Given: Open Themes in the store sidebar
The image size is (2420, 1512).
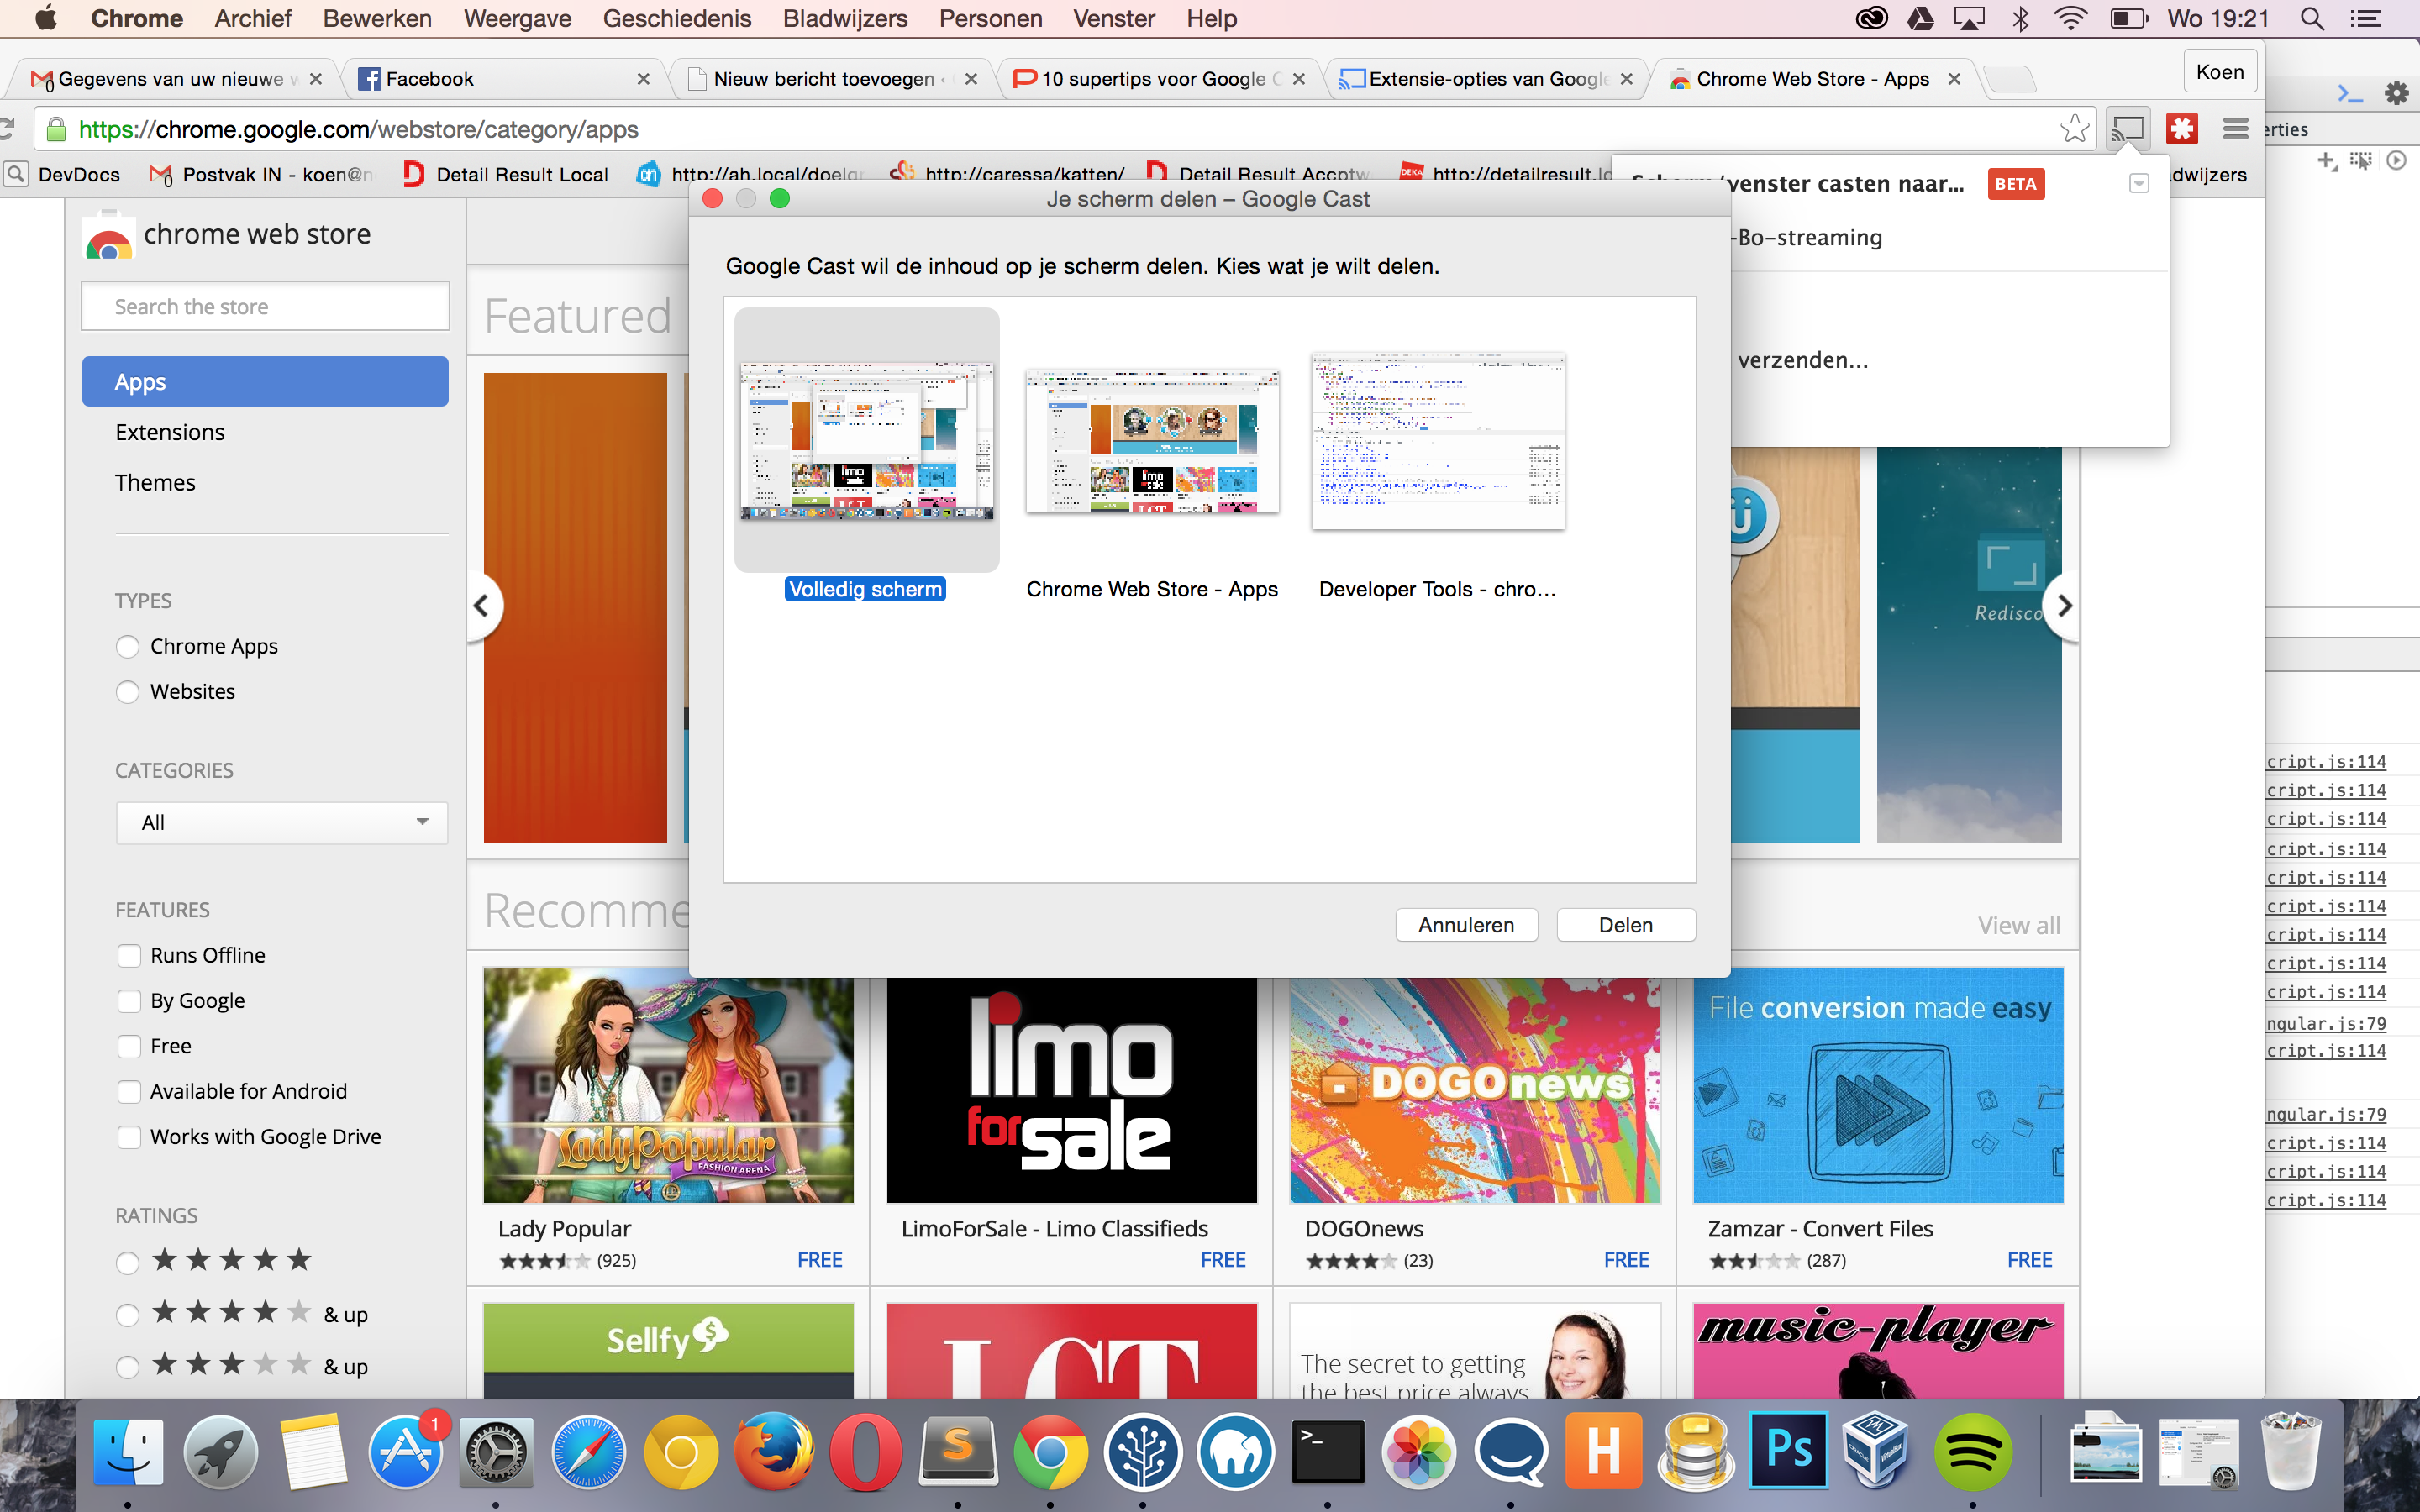Looking at the screenshot, I should click(155, 482).
